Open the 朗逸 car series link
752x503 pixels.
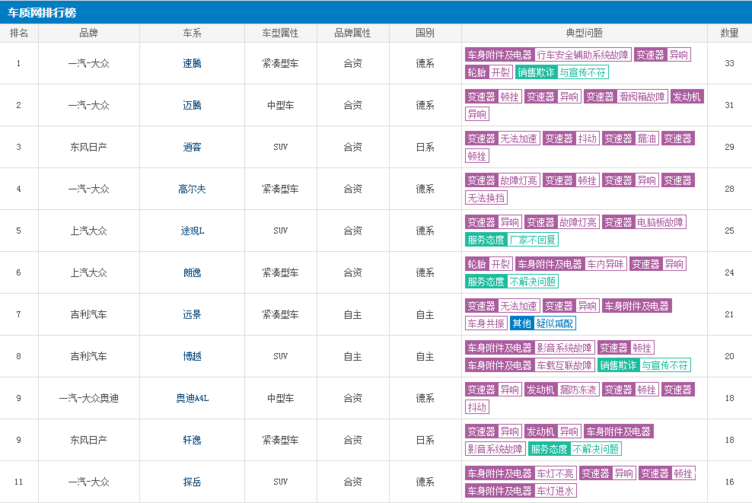coord(192,272)
